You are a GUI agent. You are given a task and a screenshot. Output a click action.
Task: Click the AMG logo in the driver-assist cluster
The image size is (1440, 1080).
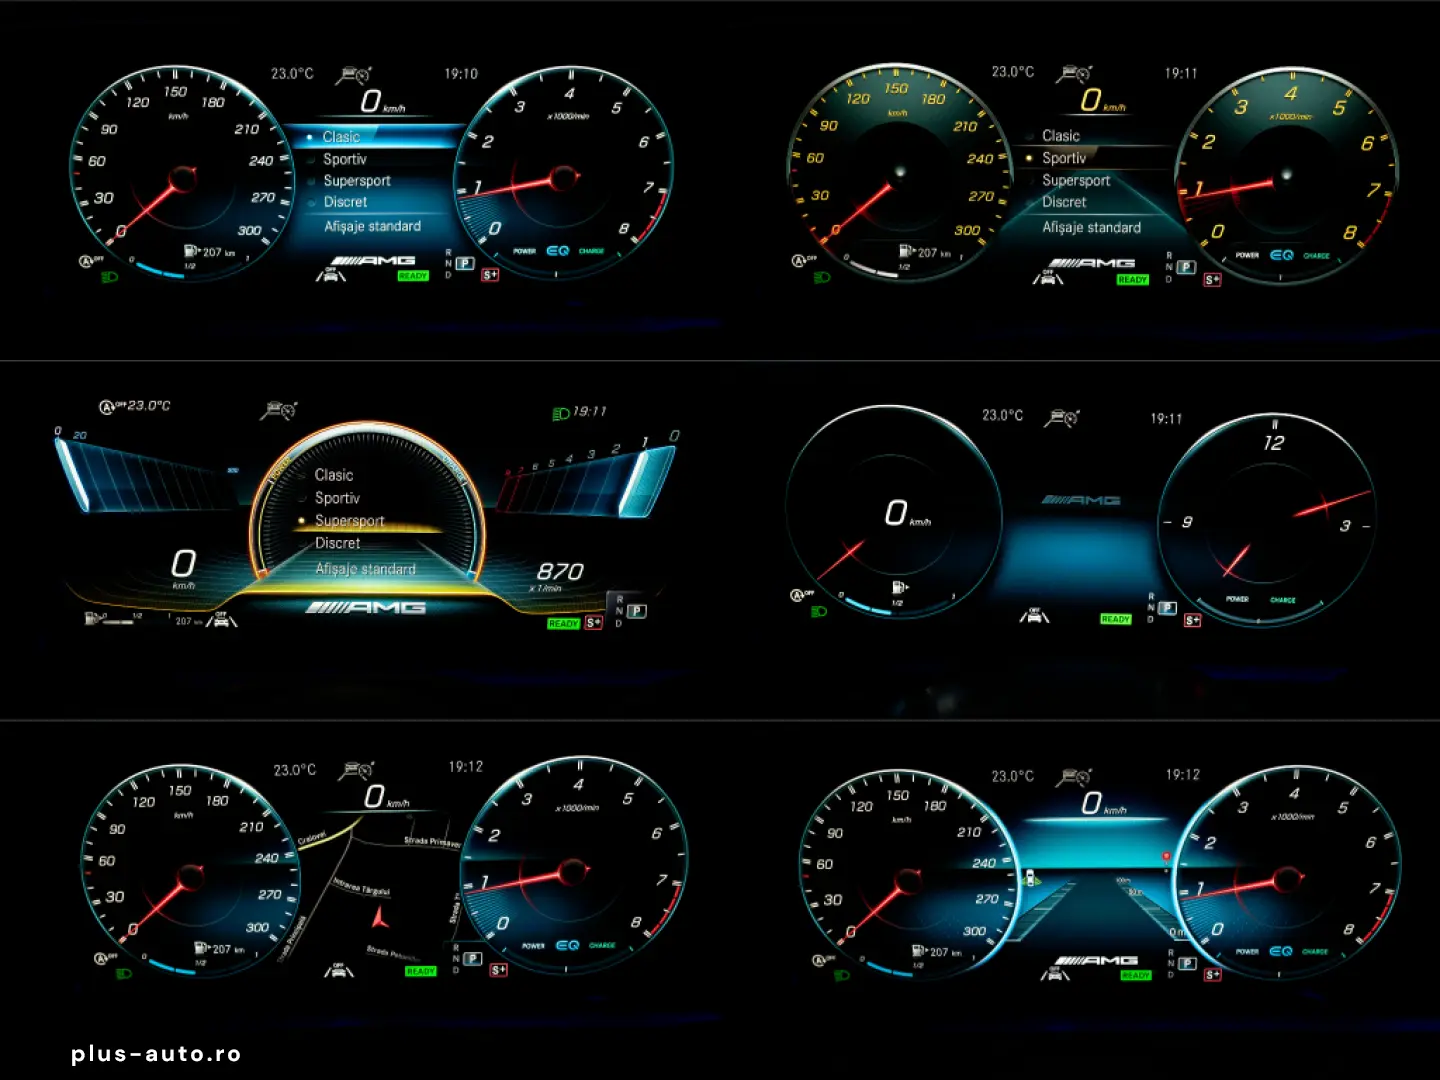pos(1096,960)
